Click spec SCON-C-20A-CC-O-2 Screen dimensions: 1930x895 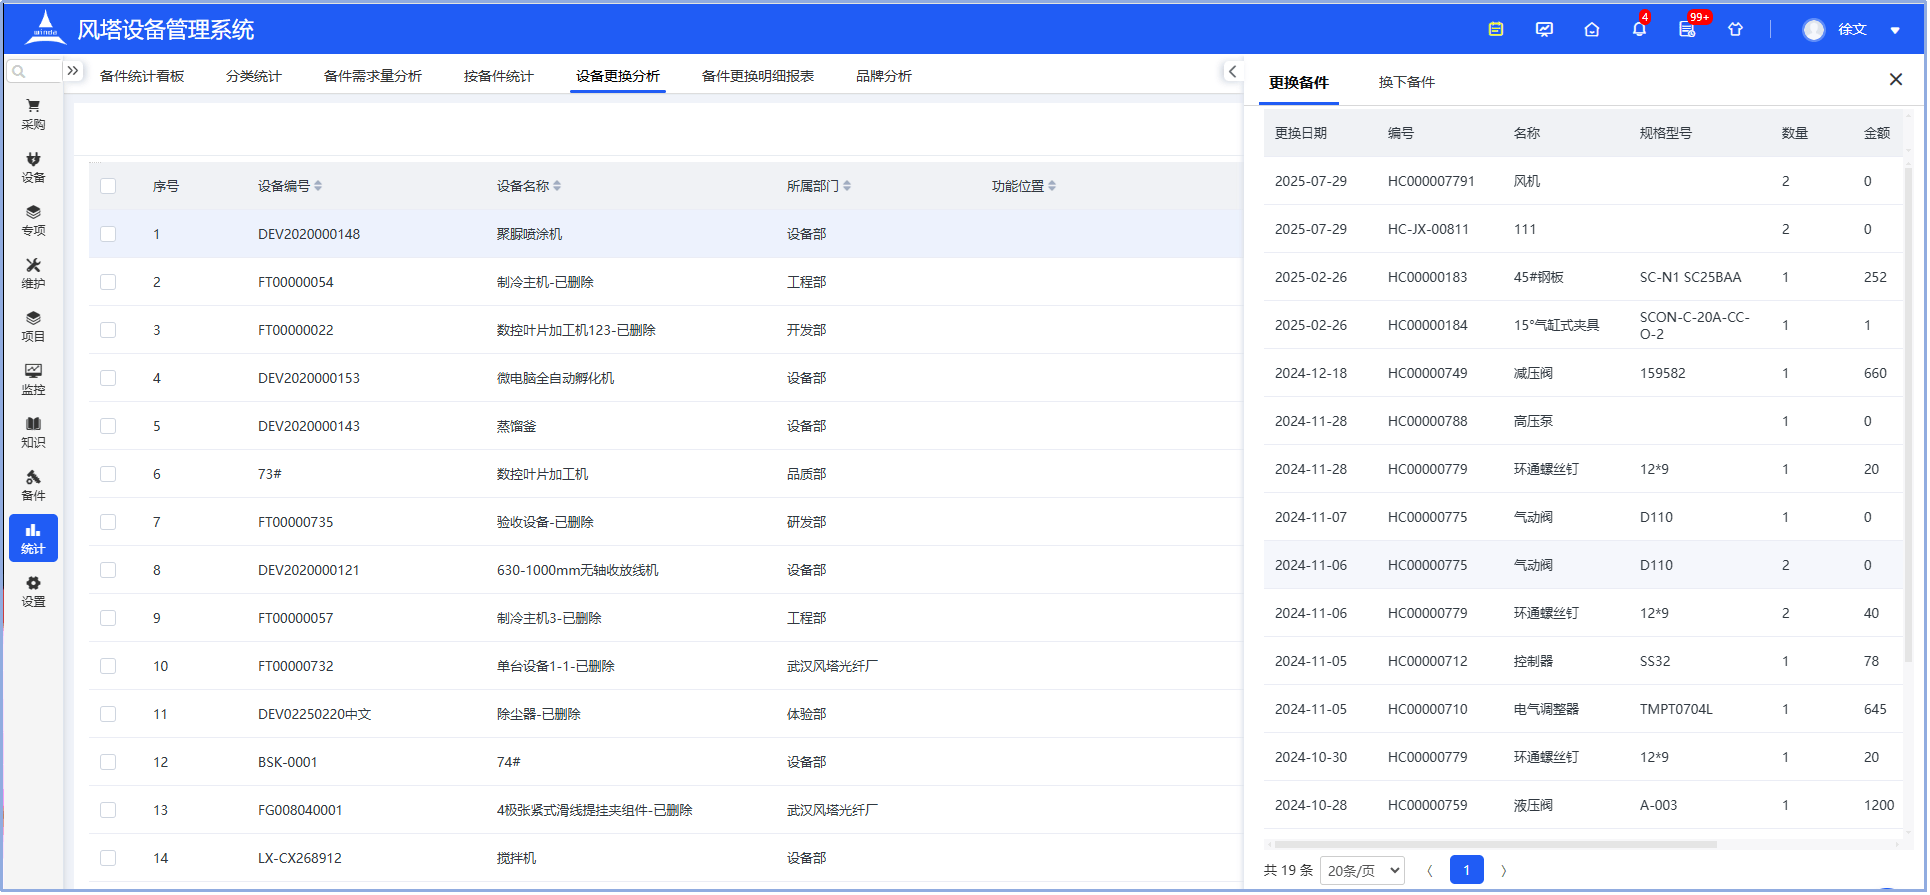[x=1695, y=325]
